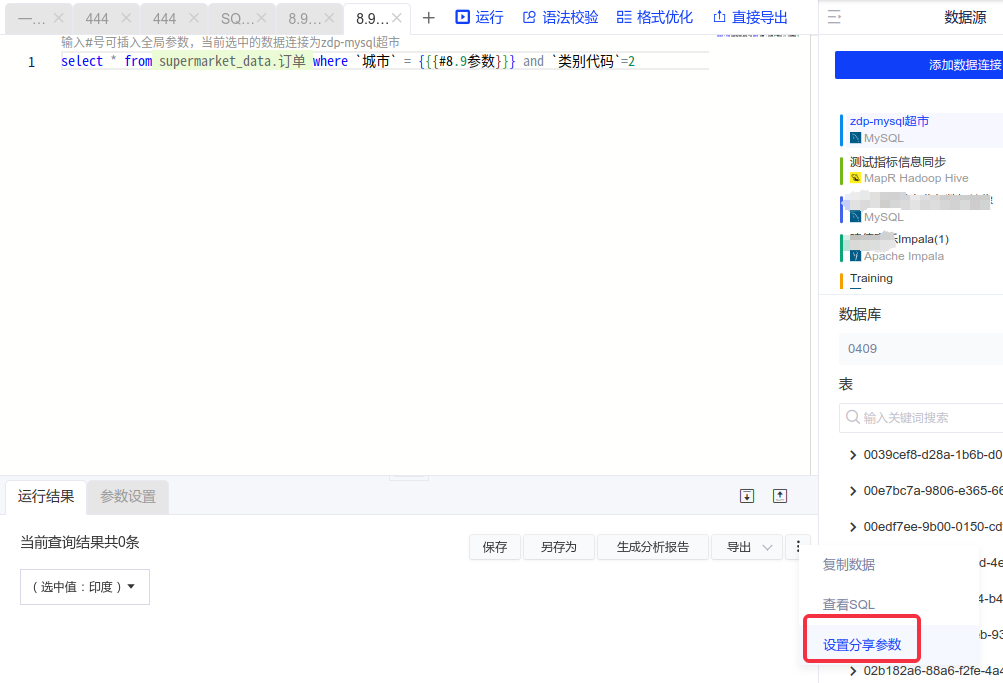
Task: Click the upload-arrow panel icon in results bar
Action: (x=780, y=496)
